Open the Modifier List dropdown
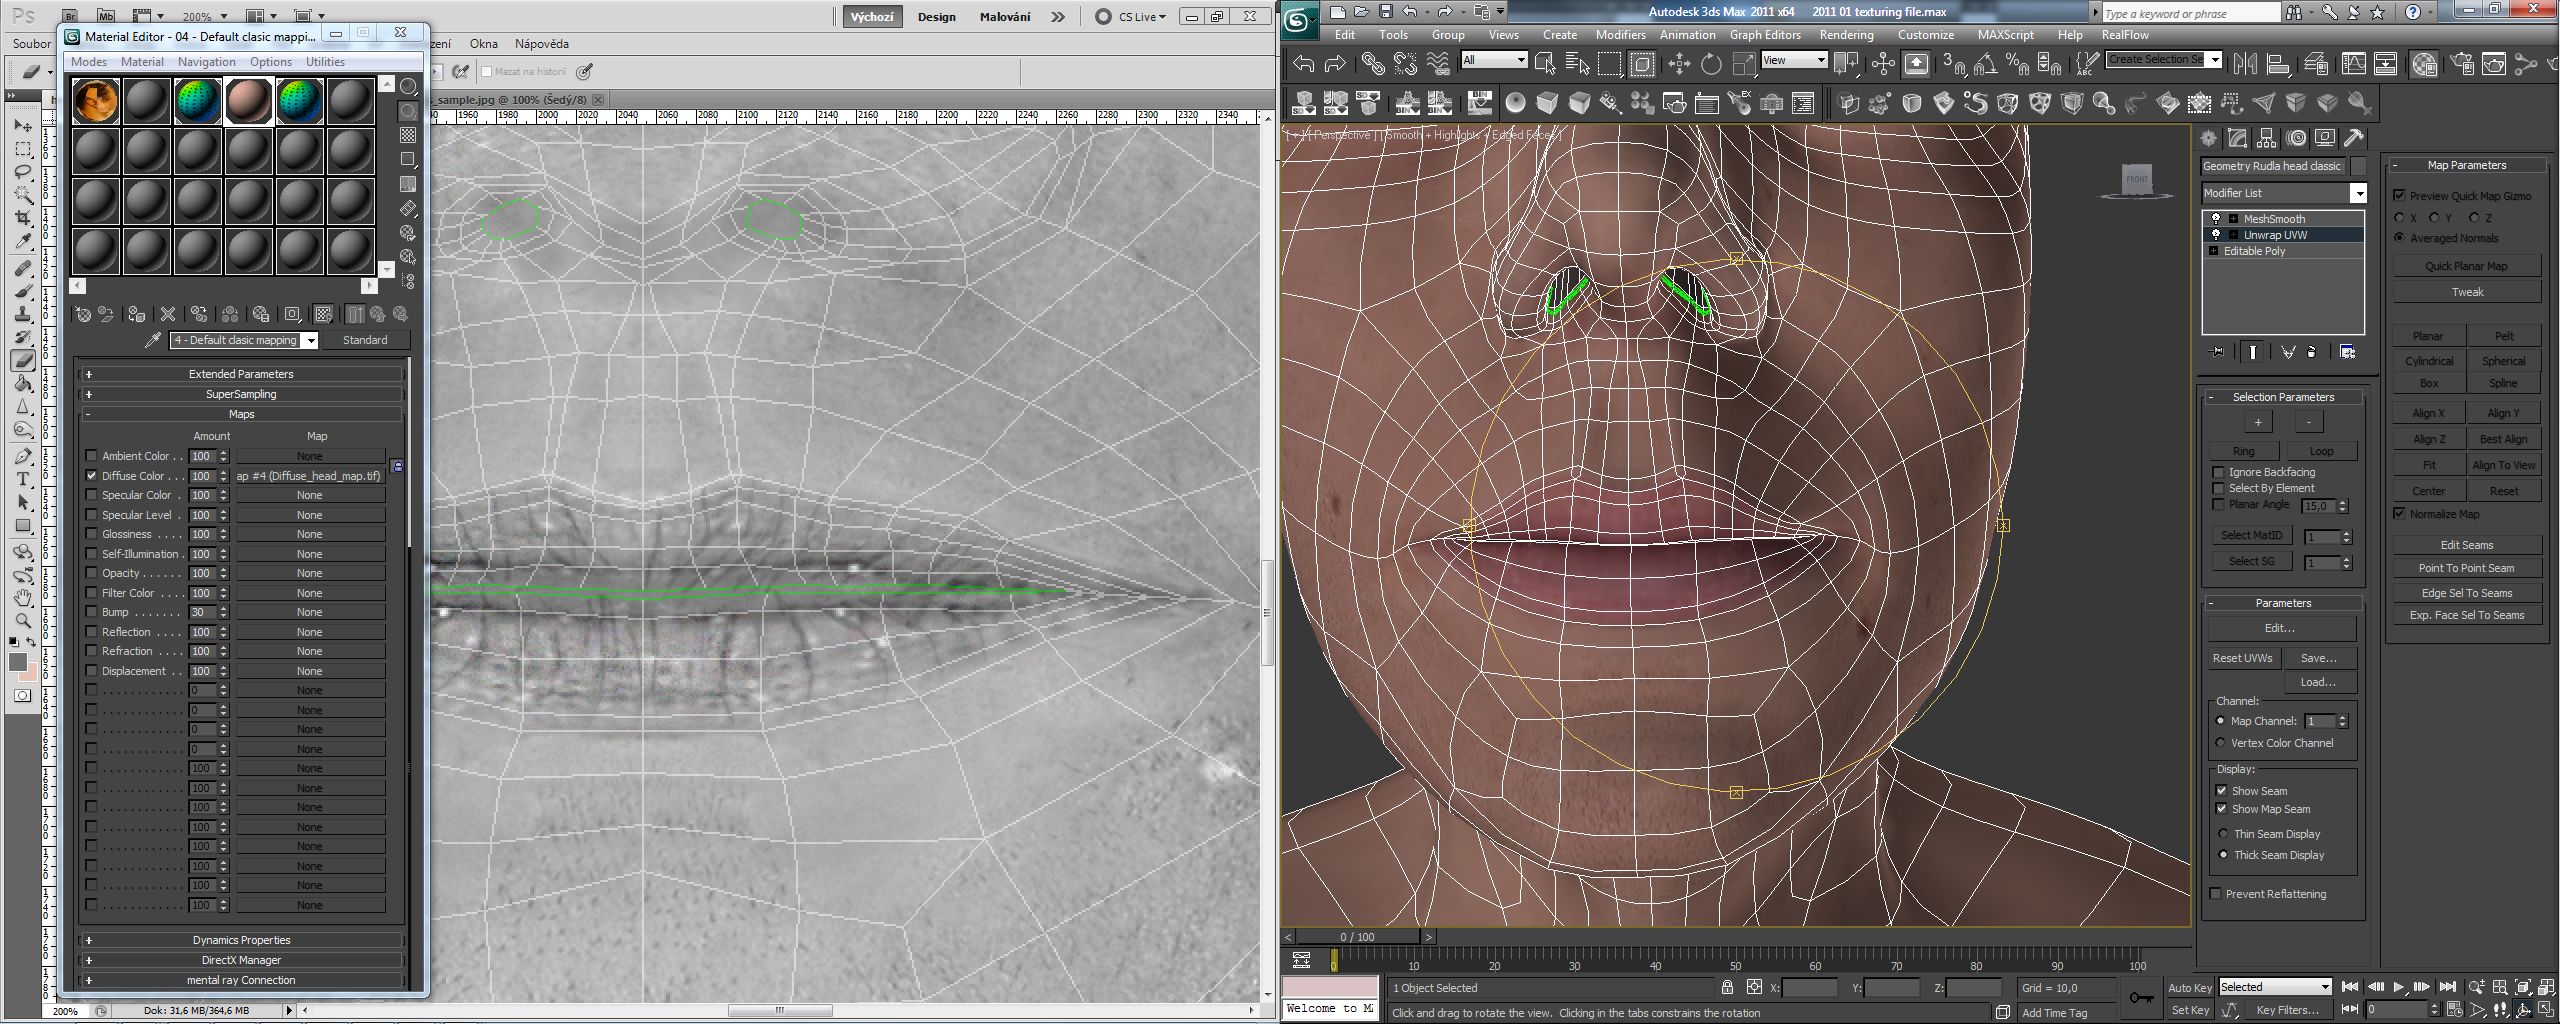The image size is (2560, 1024). coord(2284,193)
